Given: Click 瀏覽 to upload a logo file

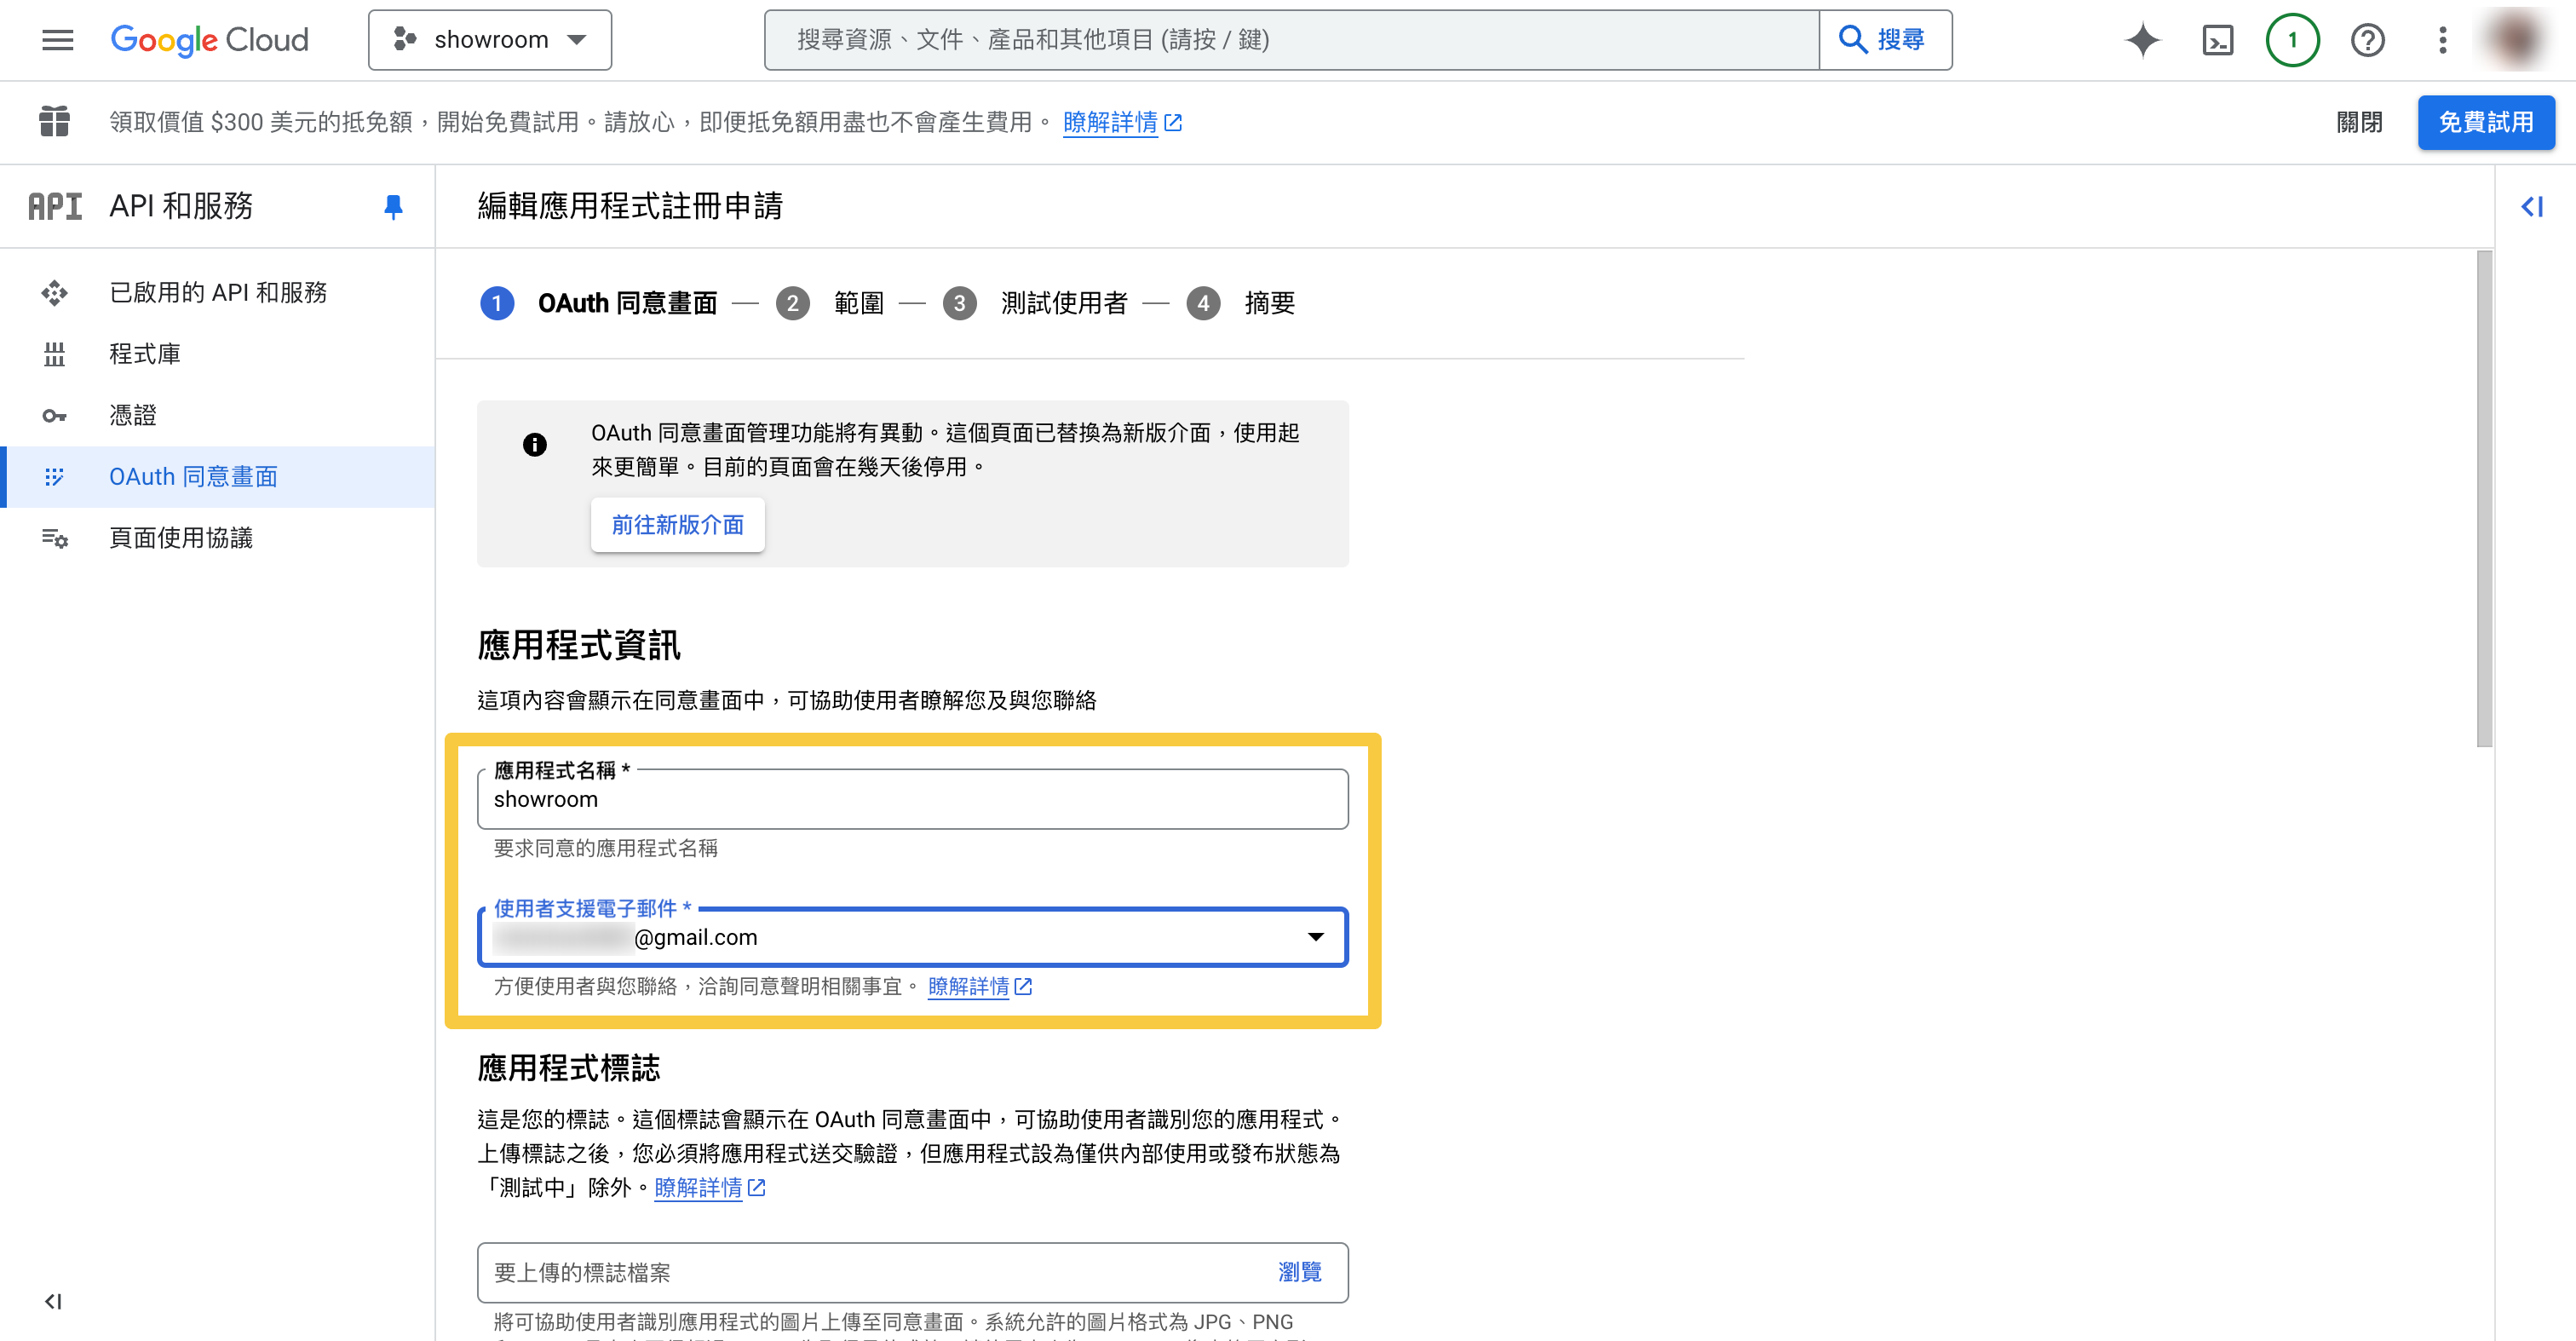Looking at the screenshot, I should pyautogui.click(x=1299, y=1272).
